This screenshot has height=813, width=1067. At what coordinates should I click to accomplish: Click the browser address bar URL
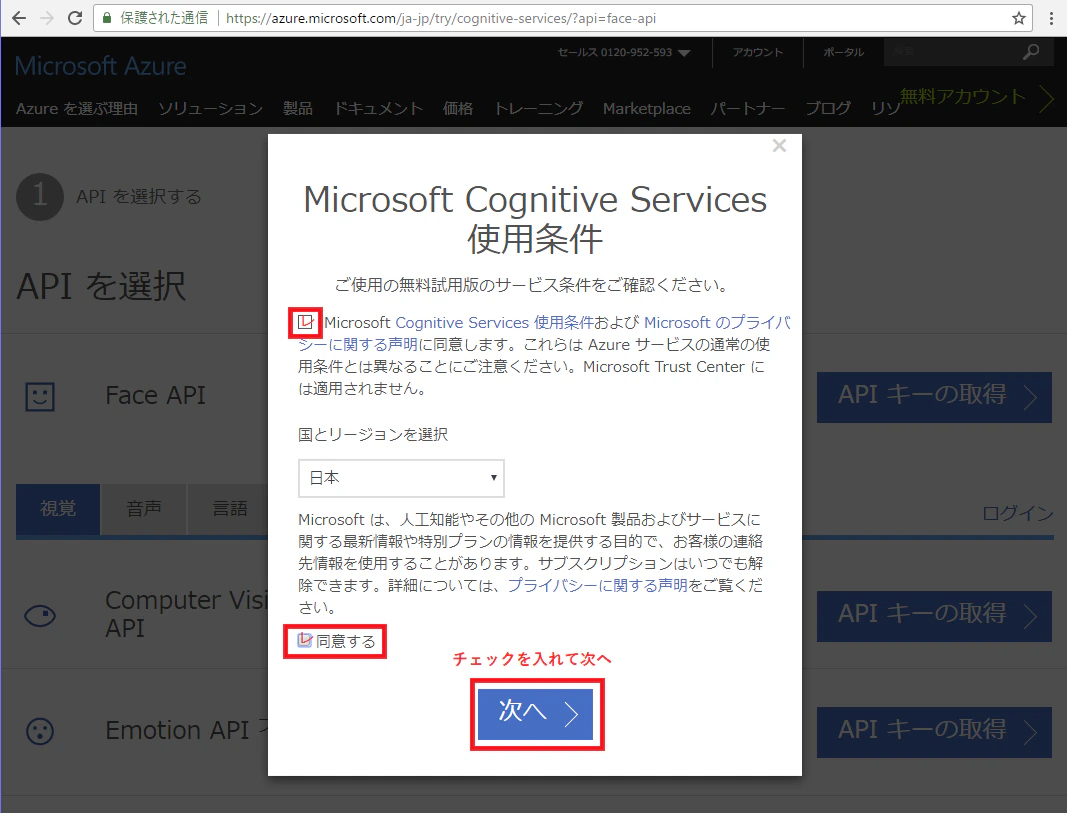point(441,18)
